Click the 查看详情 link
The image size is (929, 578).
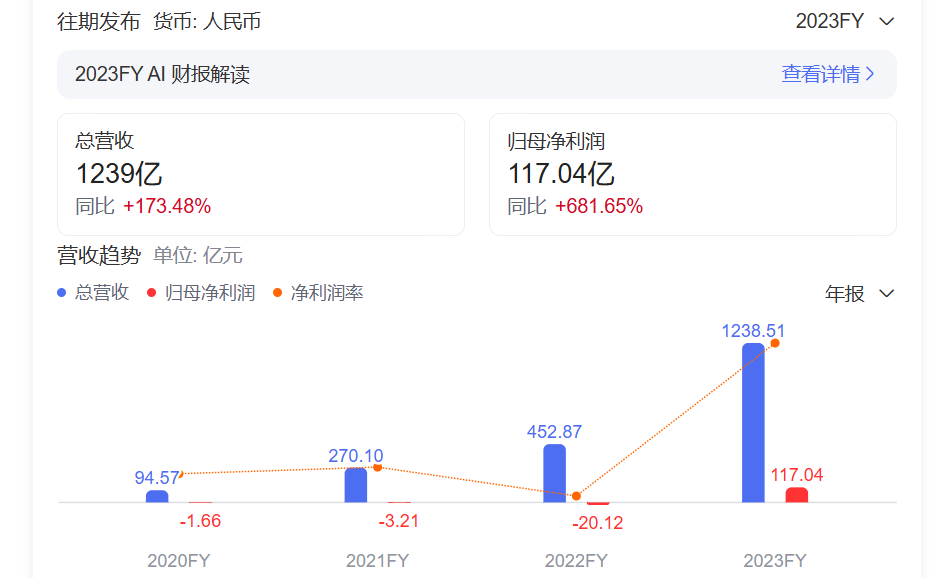point(820,74)
